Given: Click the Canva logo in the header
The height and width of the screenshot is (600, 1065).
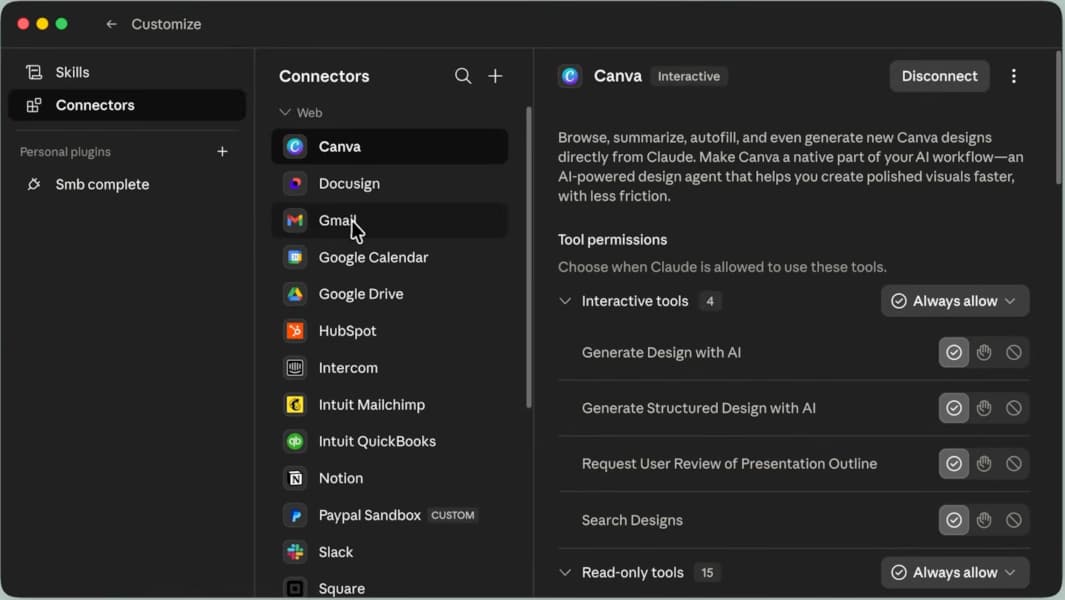Looking at the screenshot, I should (570, 76).
